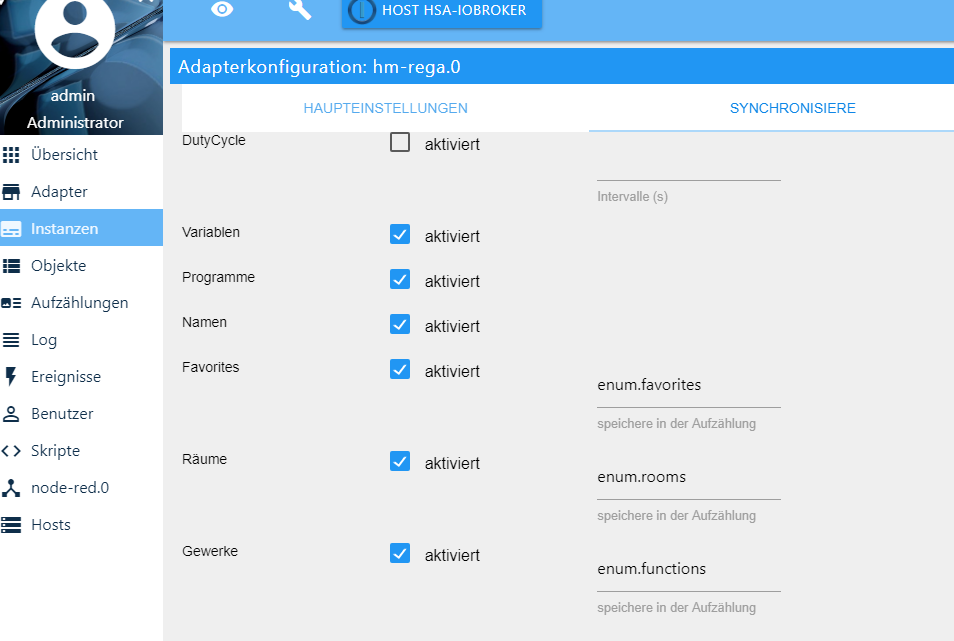Click the Objekte list icon
The width and height of the screenshot is (954, 641).
pos(11,266)
